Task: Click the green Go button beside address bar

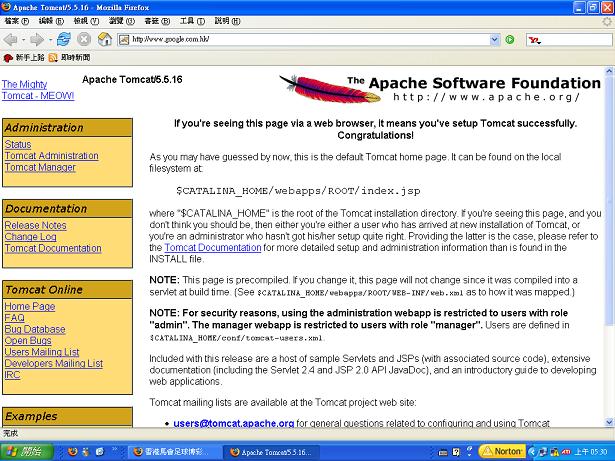Action: 509,39
